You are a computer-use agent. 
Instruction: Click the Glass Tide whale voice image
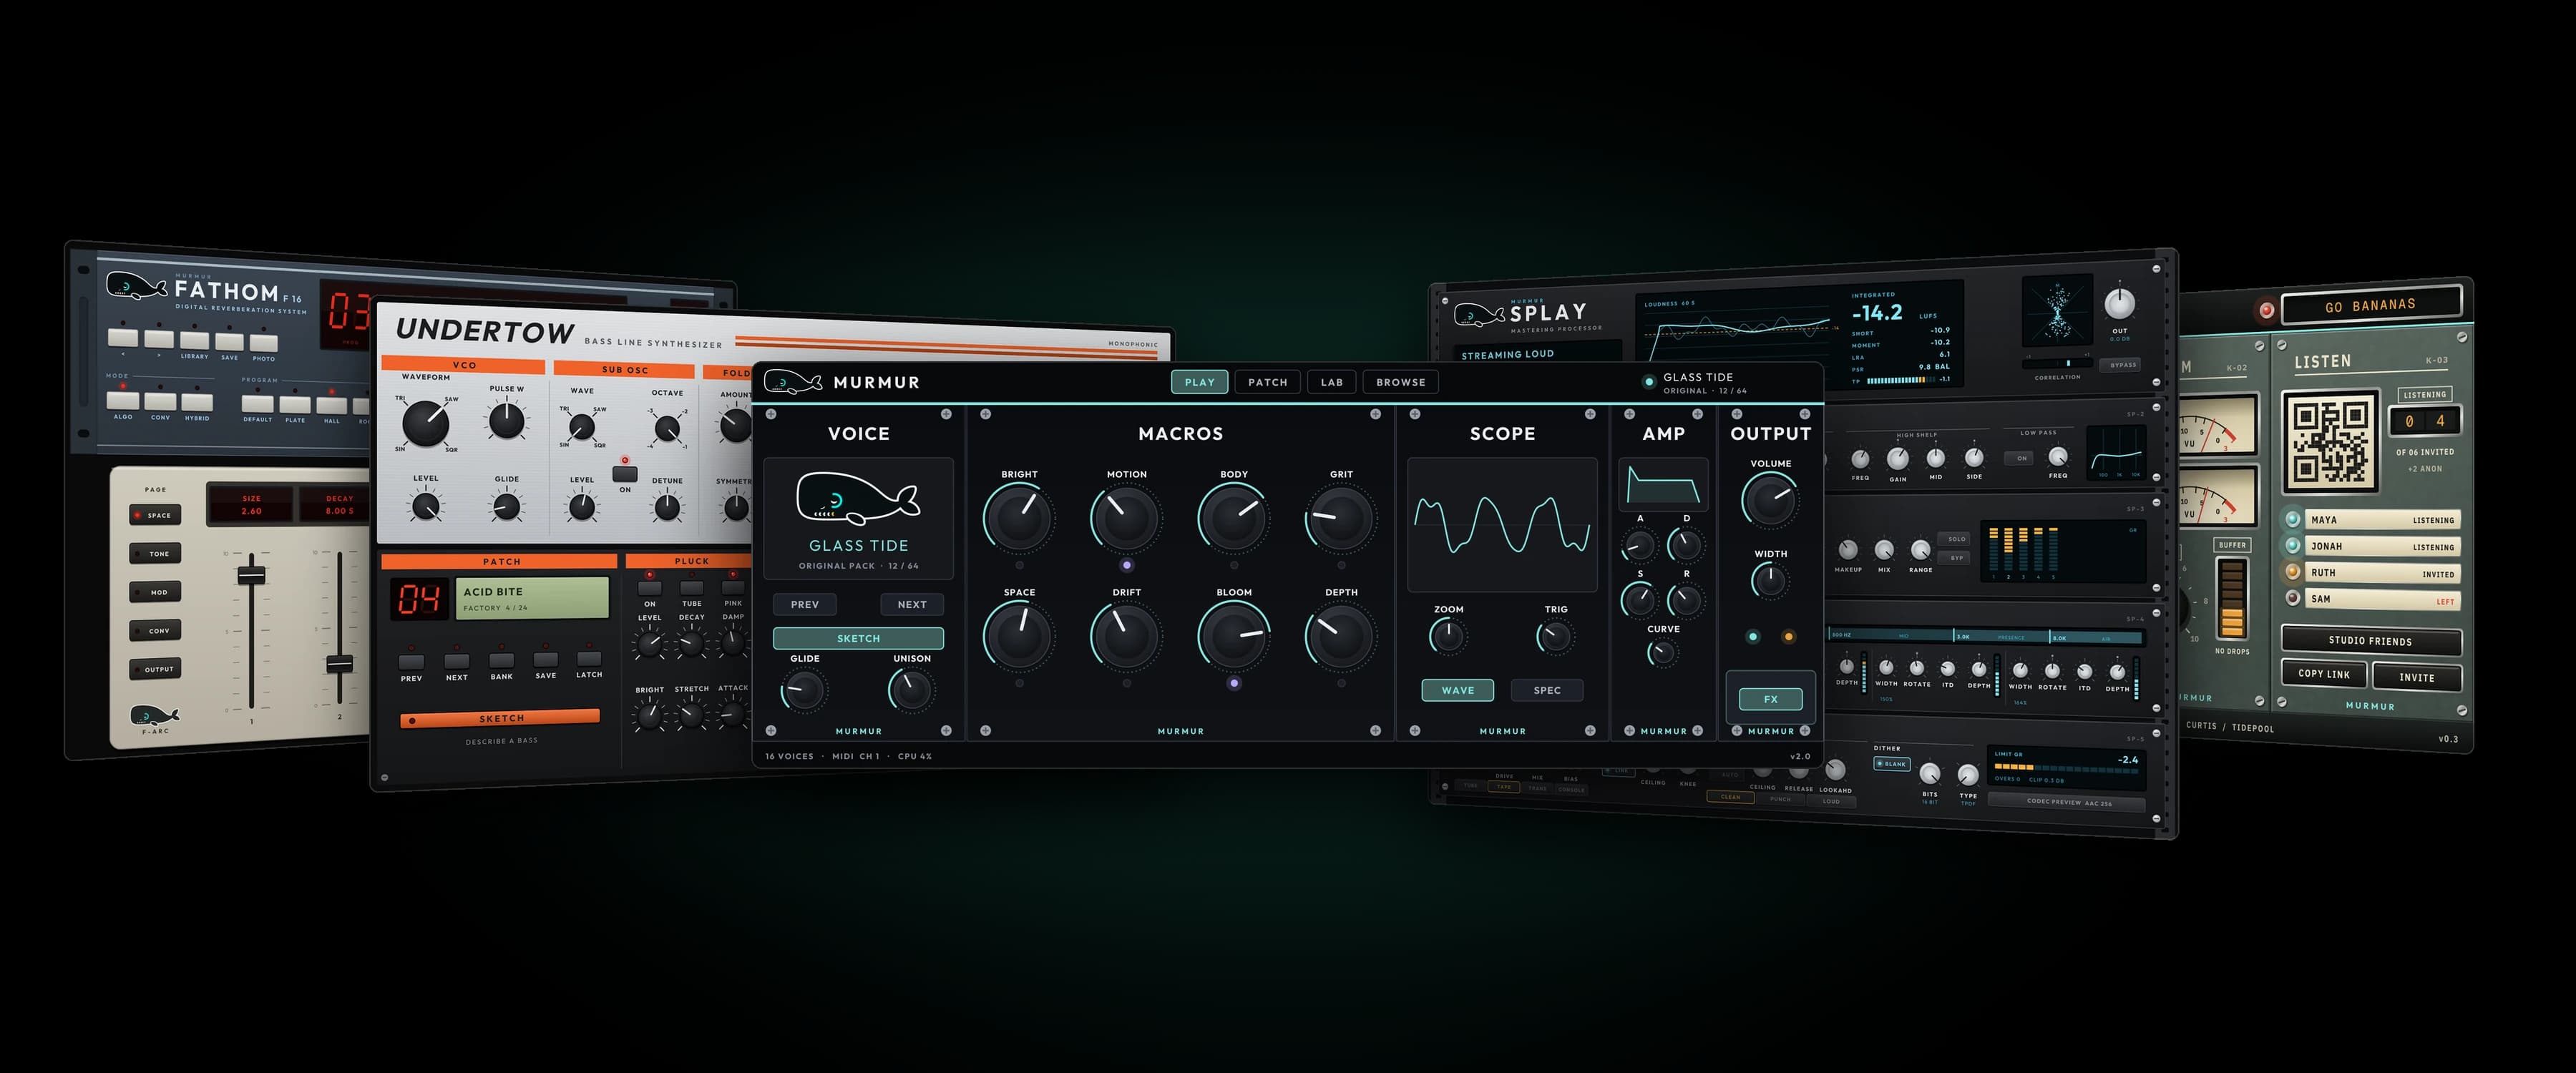pyautogui.click(x=857, y=499)
